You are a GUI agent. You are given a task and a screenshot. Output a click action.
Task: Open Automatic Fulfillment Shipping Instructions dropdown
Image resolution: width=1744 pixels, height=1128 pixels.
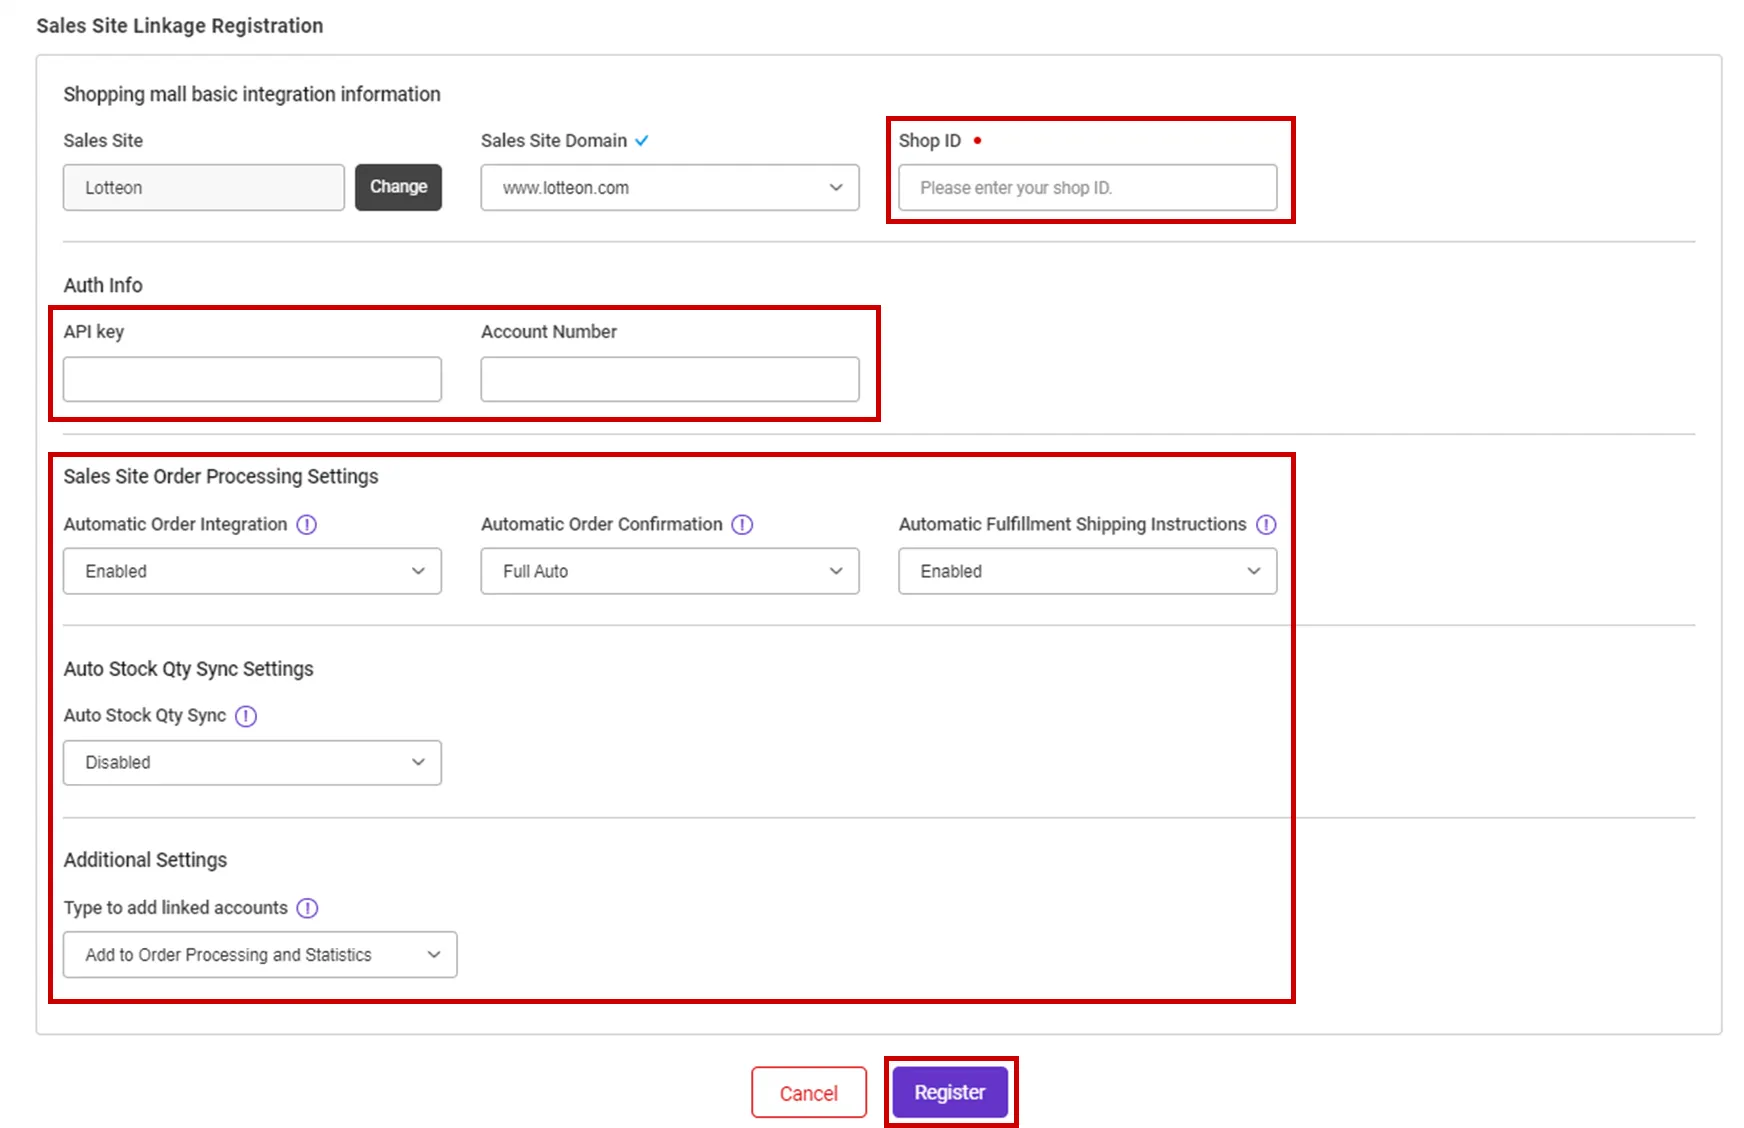pos(1087,571)
